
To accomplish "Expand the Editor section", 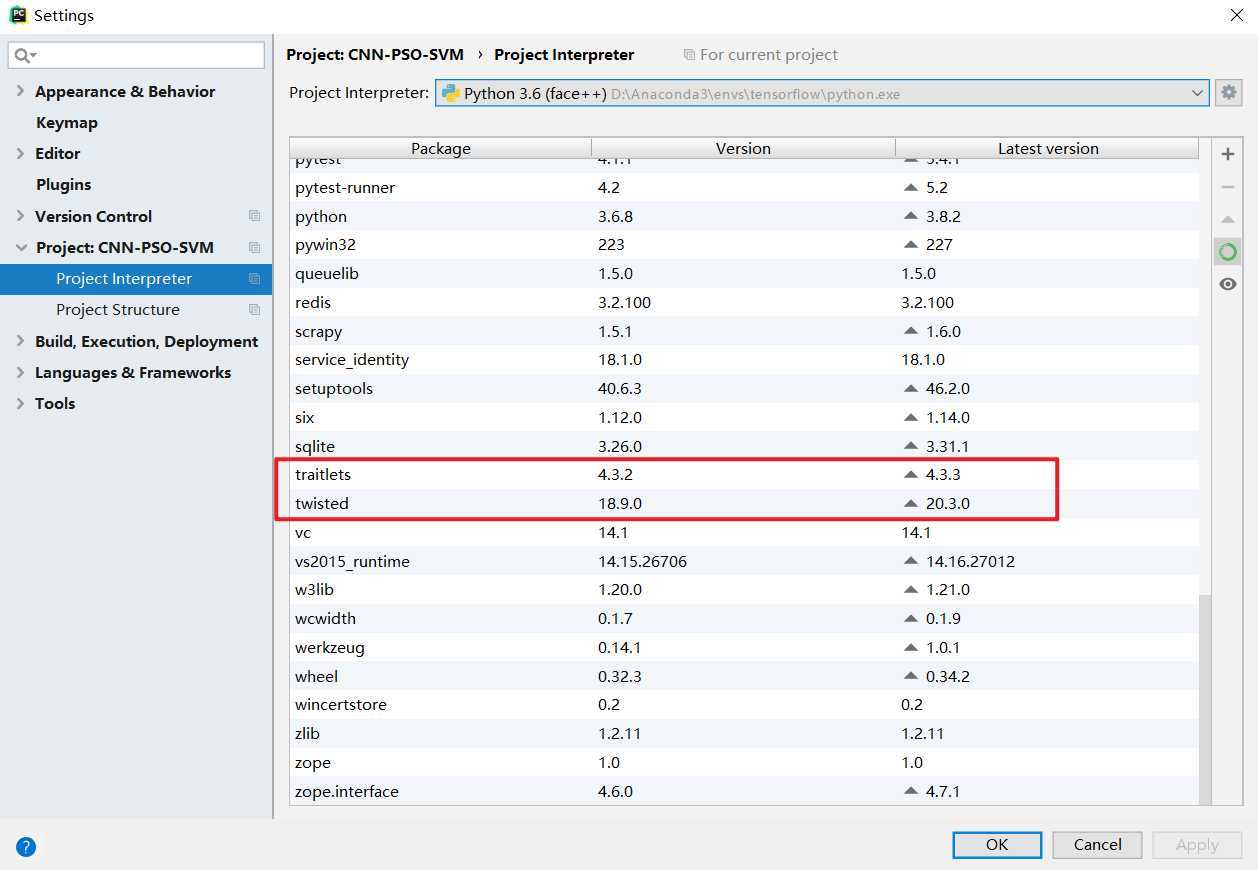I will click(20, 153).
